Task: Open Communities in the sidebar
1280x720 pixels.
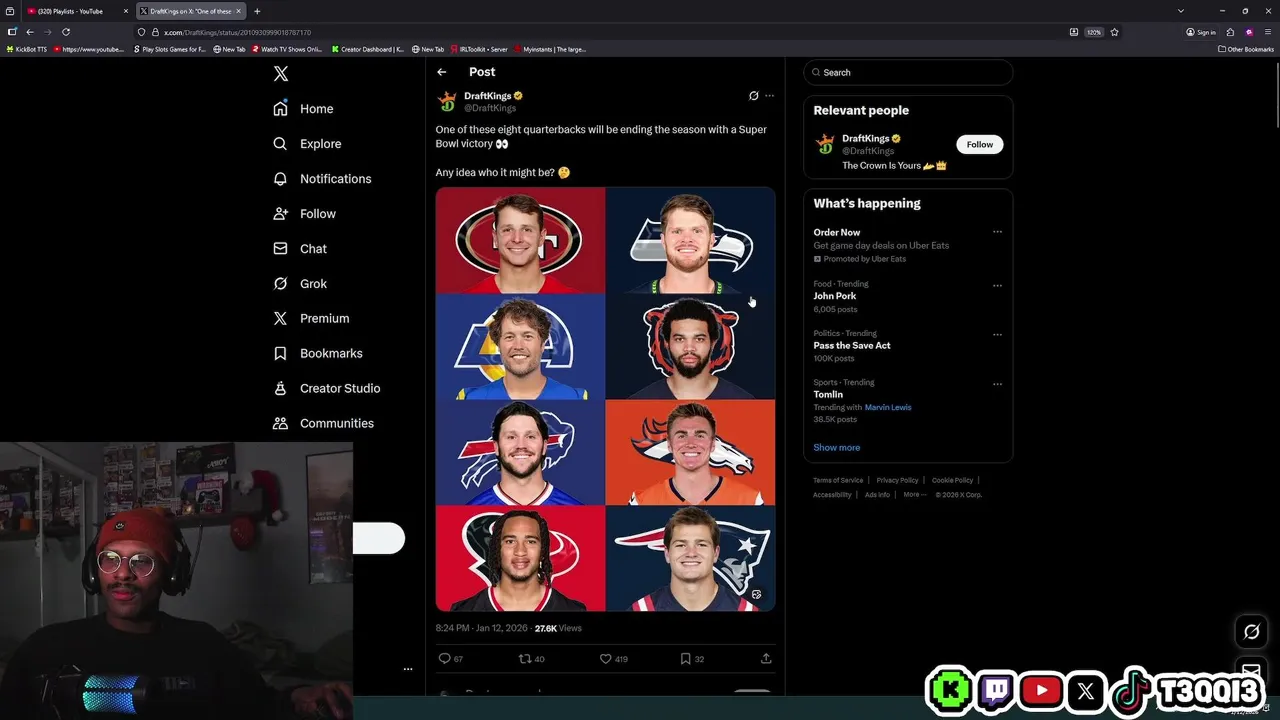Action: click(x=324, y=424)
